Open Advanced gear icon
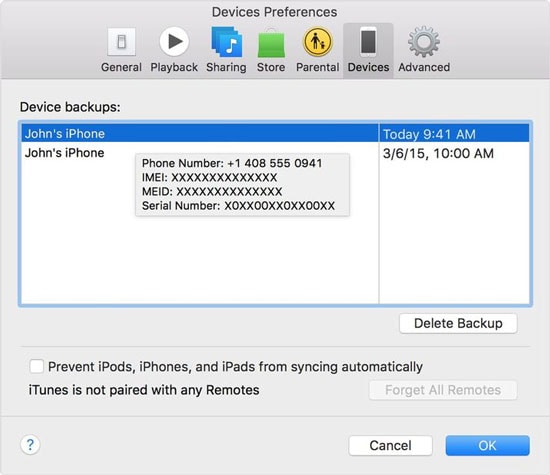 click(424, 42)
